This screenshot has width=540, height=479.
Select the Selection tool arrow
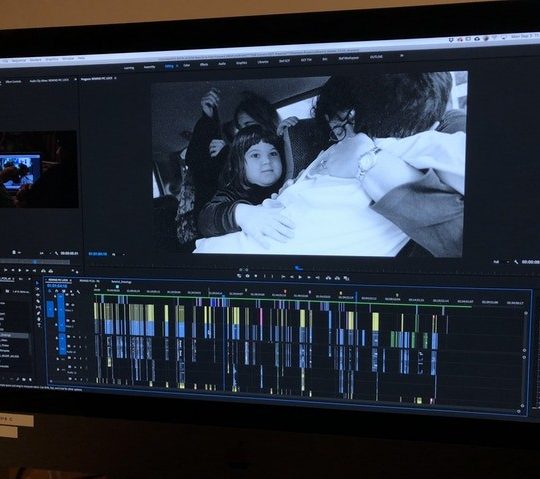[38, 283]
